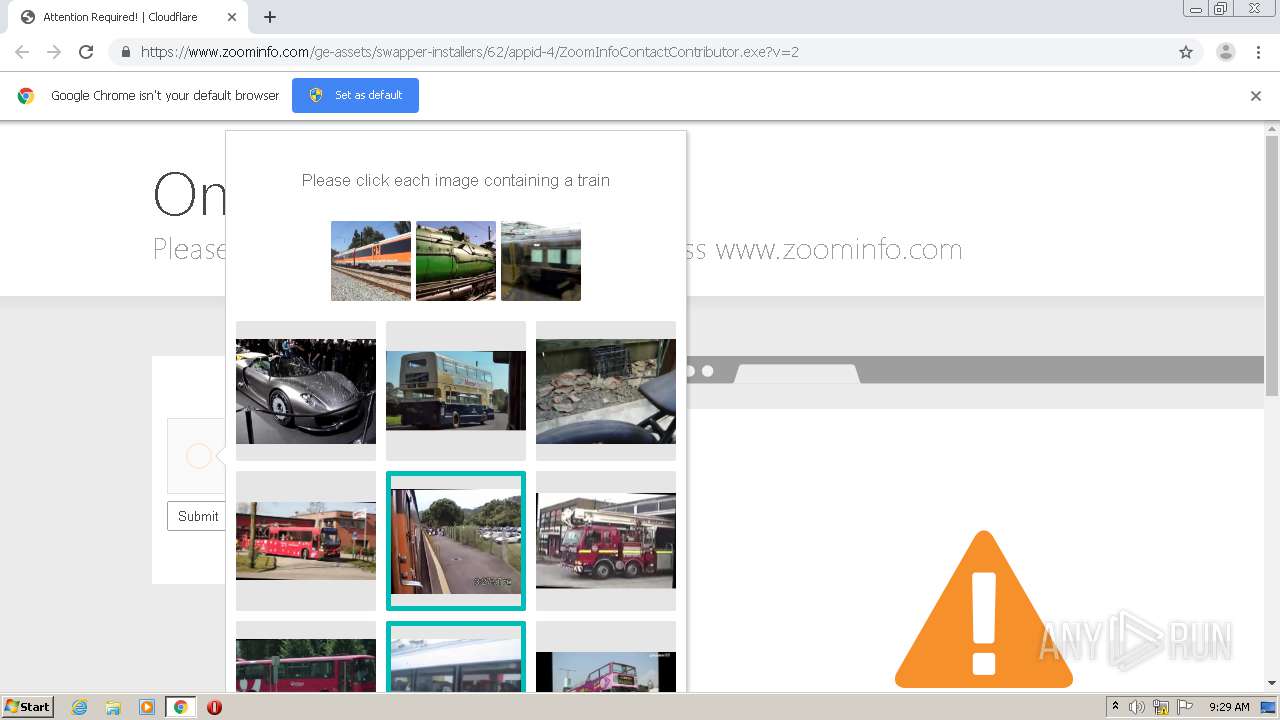Select the yellow double-decker bus image
The image size is (1280, 720).
tap(456, 391)
